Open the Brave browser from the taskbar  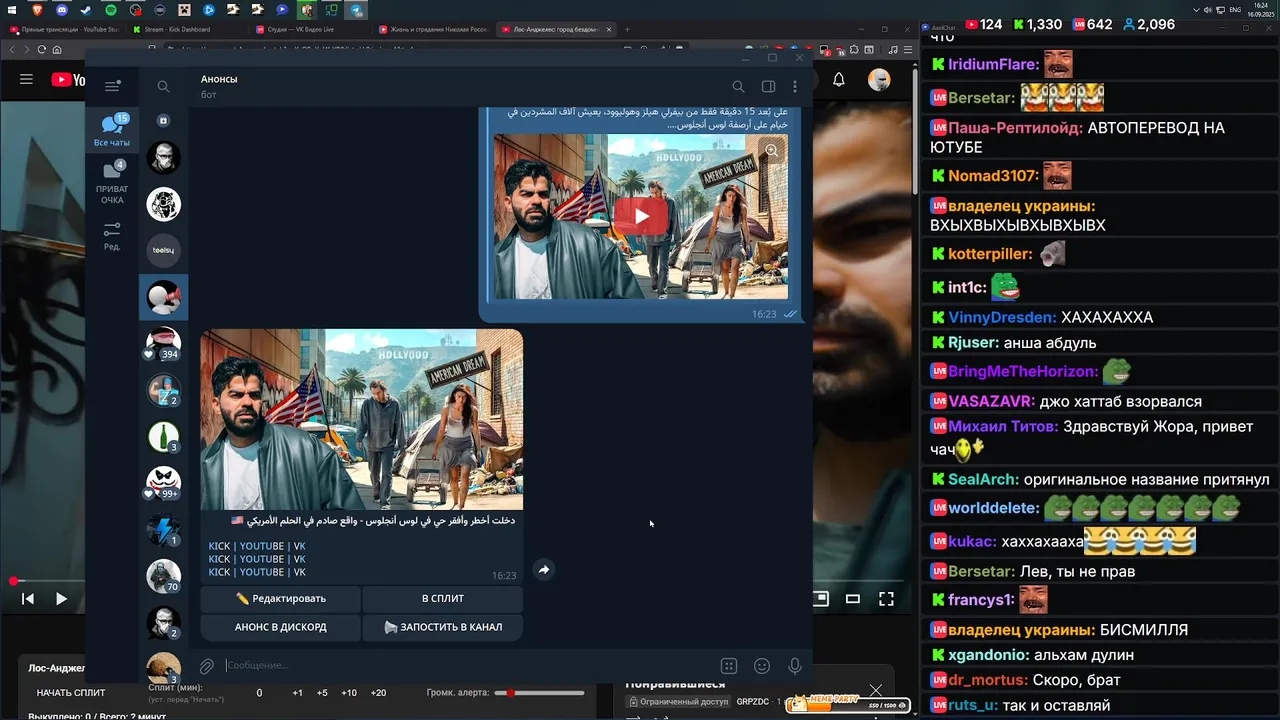click(37, 10)
